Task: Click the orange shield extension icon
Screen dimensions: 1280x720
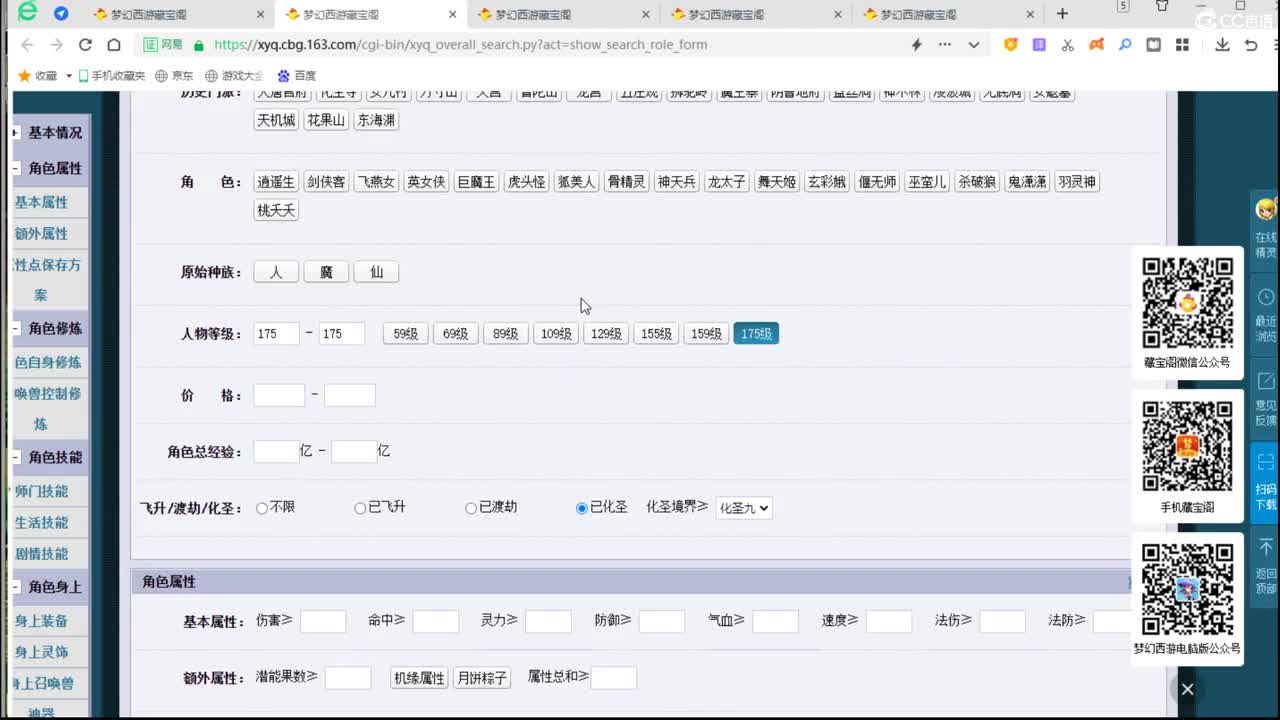Action: (x=1011, y=45)
